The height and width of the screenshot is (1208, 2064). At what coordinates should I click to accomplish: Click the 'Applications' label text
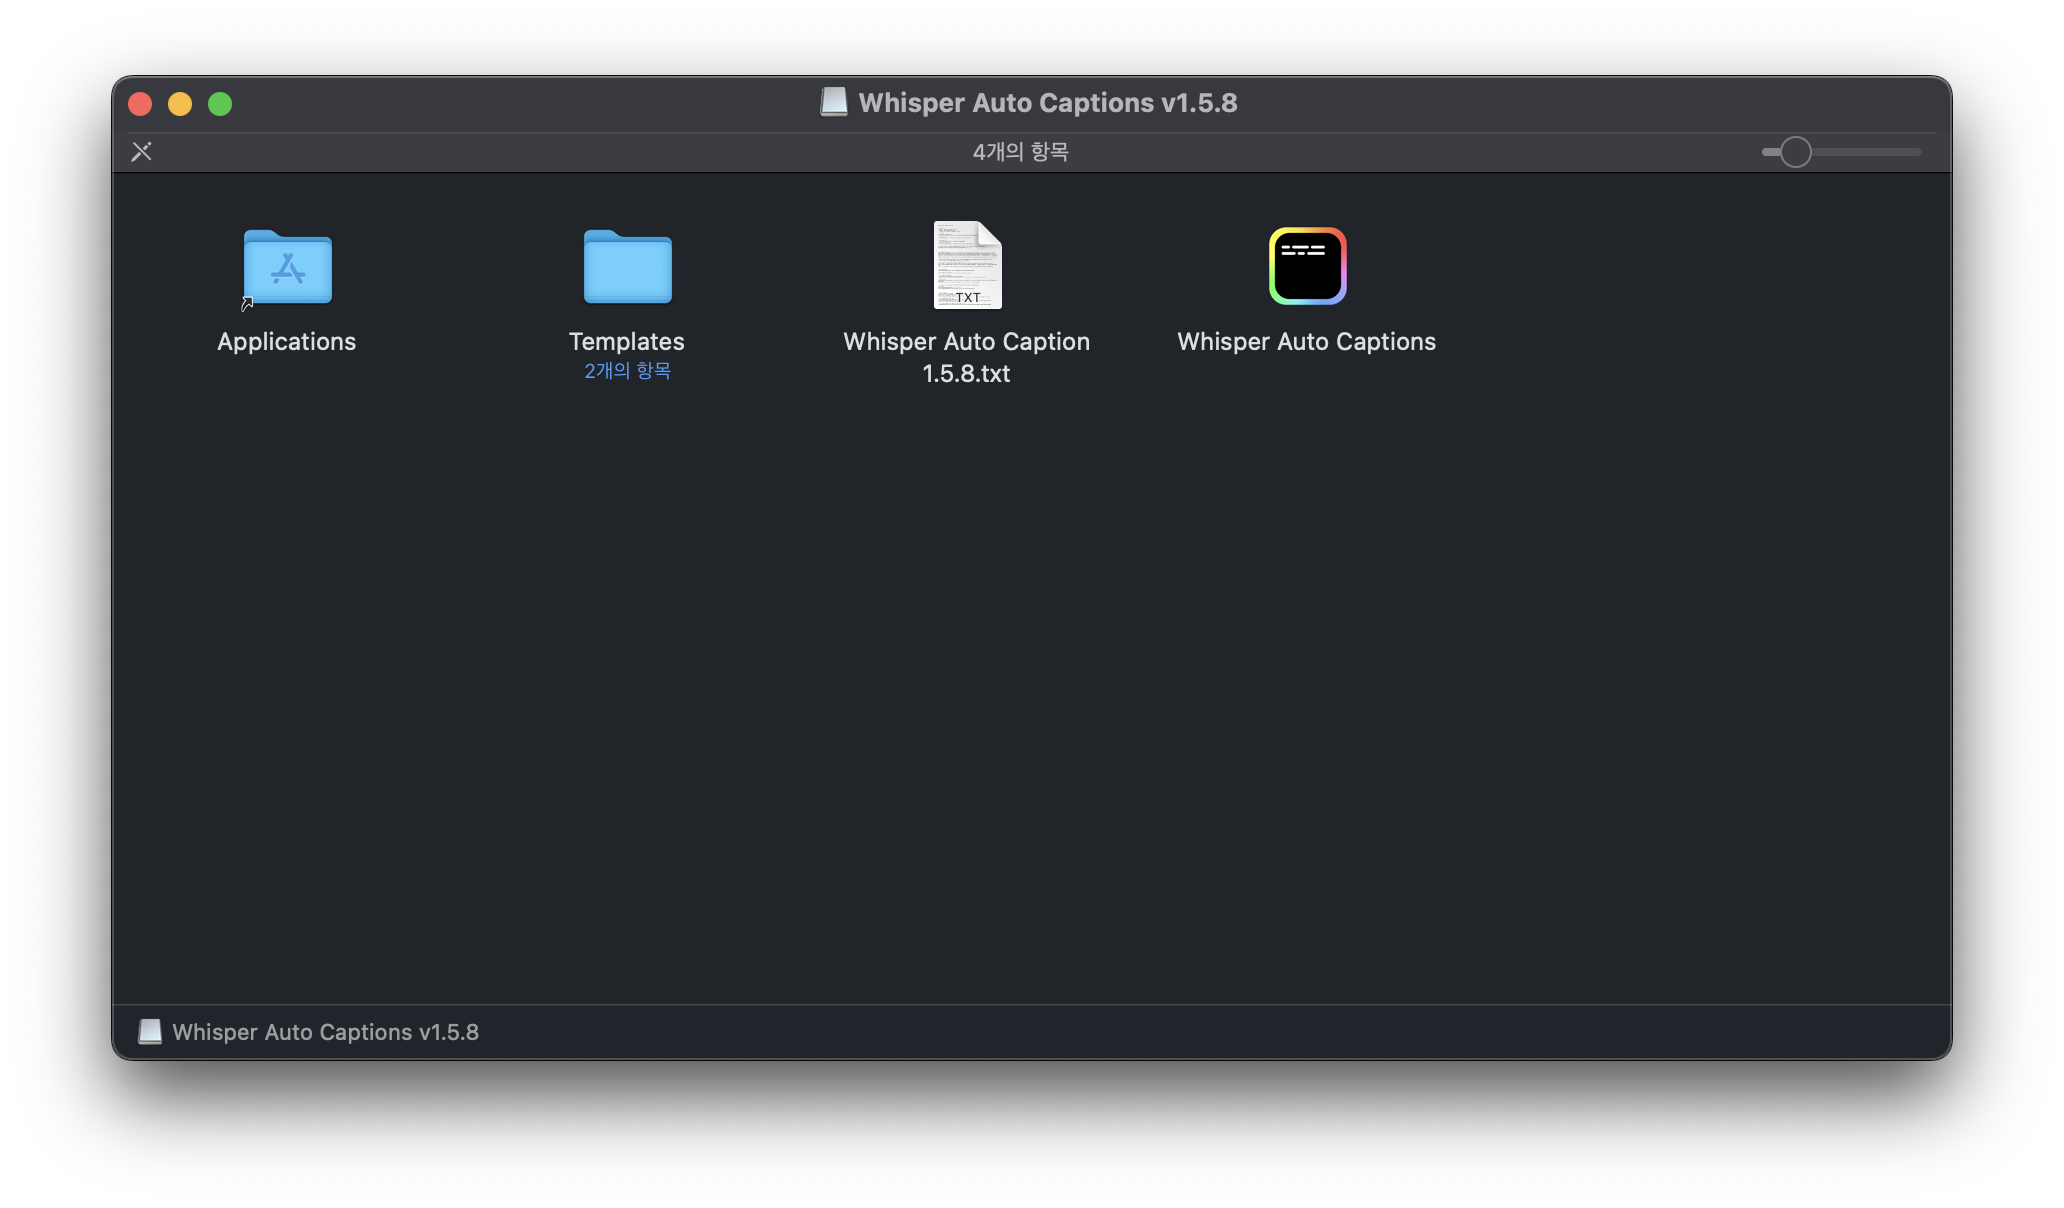[287, 342]
